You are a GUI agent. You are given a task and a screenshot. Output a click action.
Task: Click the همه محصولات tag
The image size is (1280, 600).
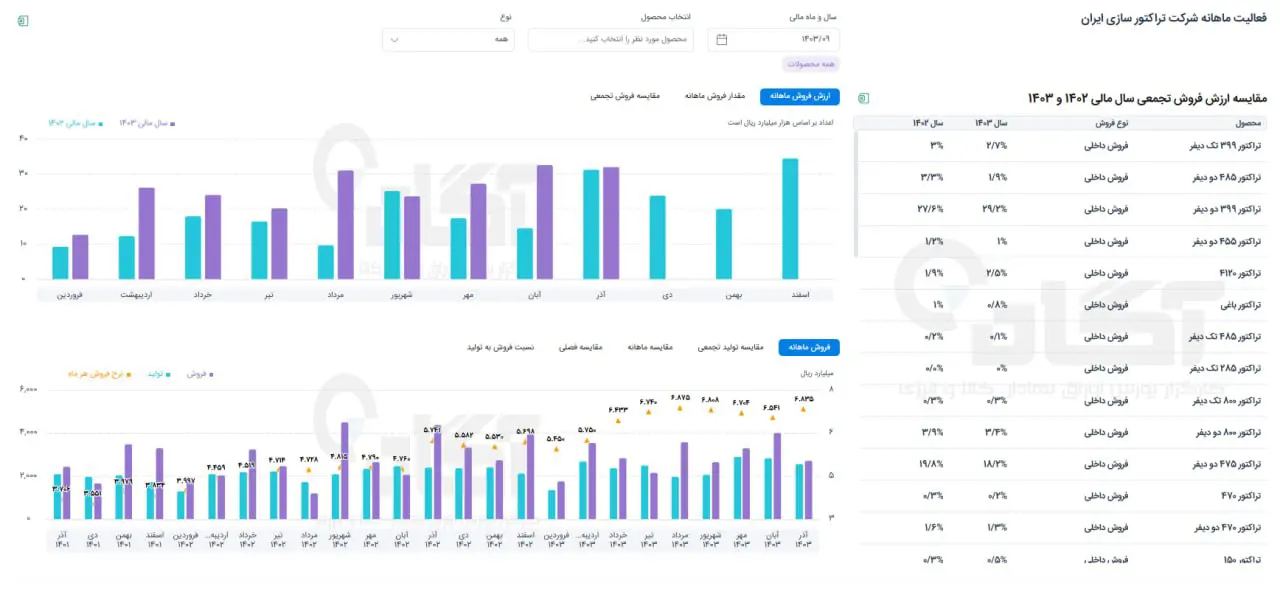[x=811, y=64]
